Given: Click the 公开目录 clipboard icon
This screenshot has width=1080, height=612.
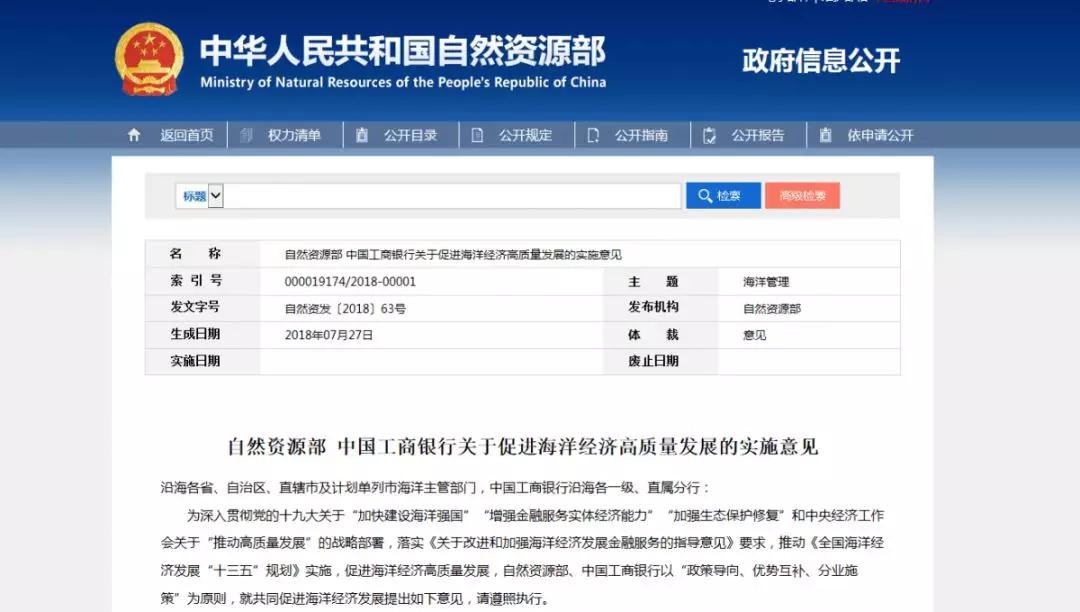Looking at the screenshot, I should 362,135.
